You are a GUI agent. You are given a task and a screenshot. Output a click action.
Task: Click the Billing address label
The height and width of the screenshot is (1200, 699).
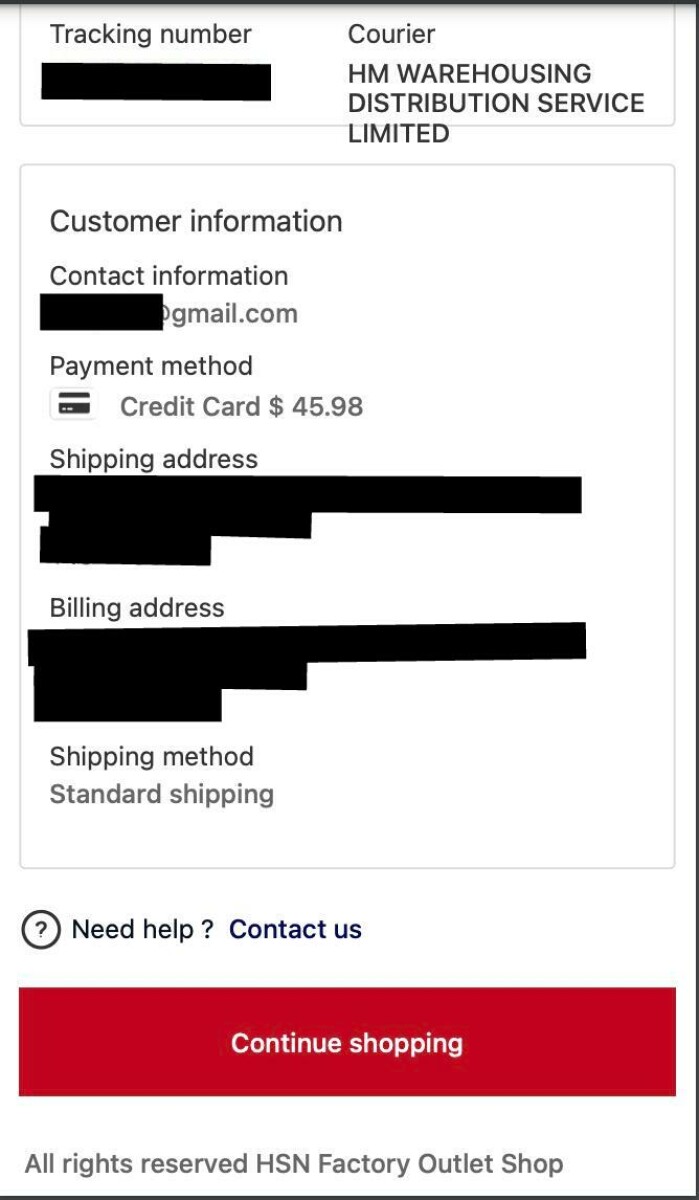(137, 608)
